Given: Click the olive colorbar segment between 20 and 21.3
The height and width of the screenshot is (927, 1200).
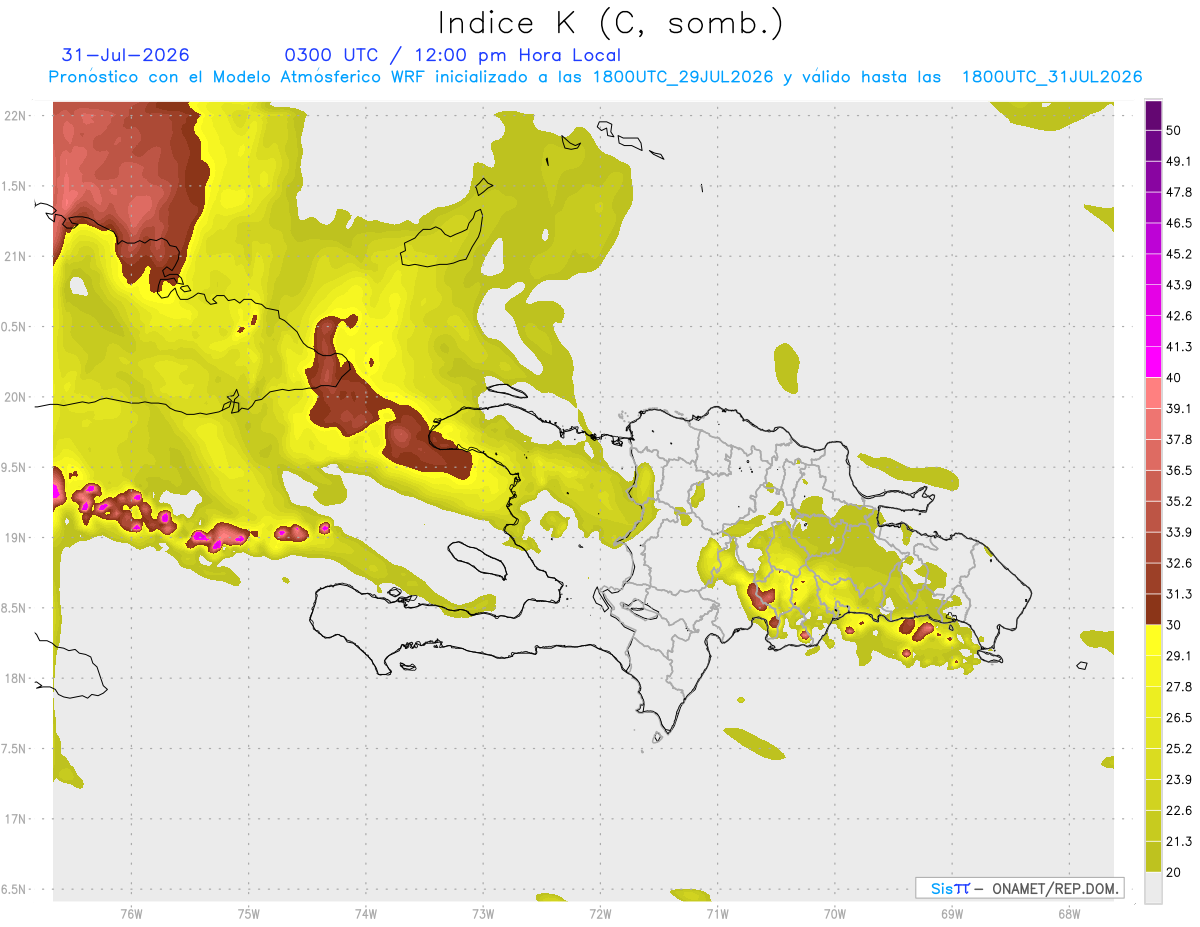Looking at the screenshot, I should pyautogui.click(x=1153, y=857).
